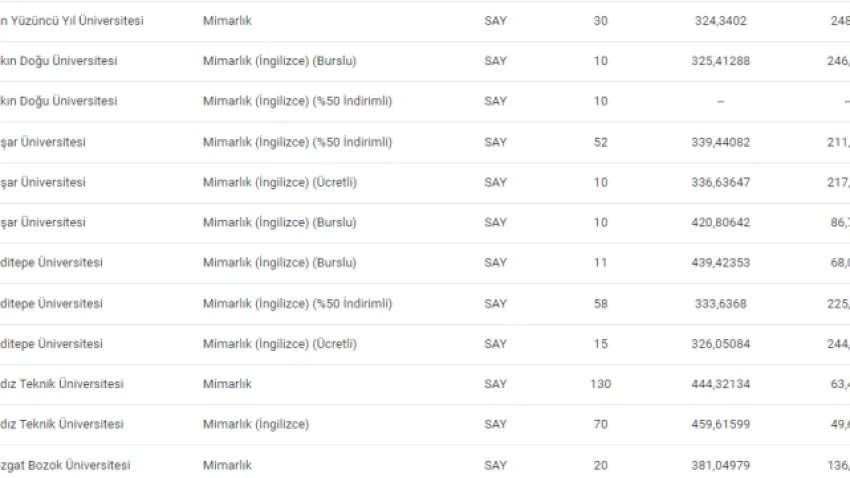Click ditepe Üniversitesi Burslu program cell
The image size is (850, 478).
pos(280,262)
